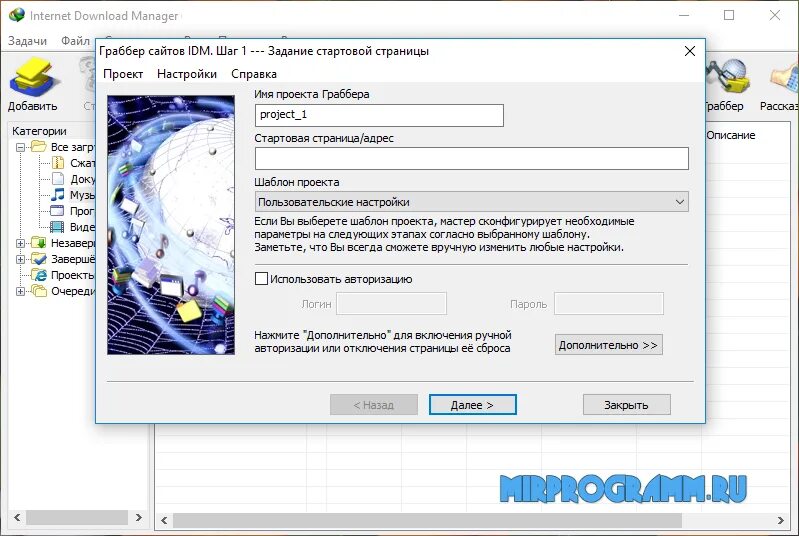Click the Tell a friend (Рассказ) toolbar icon
This screenshot has width=799, height=536.
coord(785,76)
